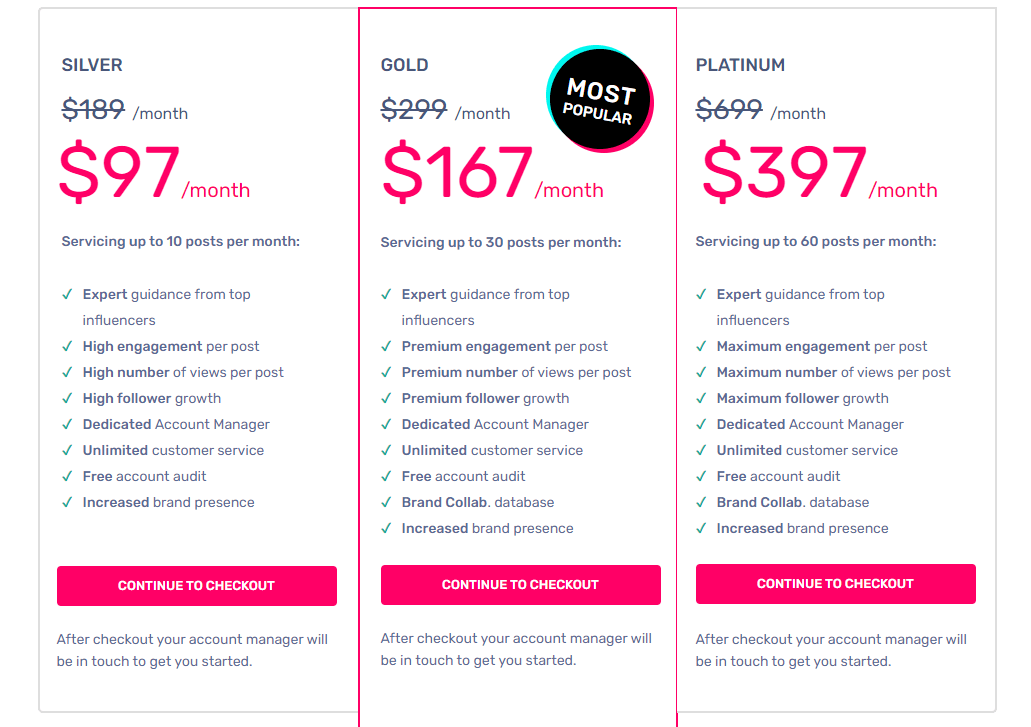The image size is (1031, 727).
Task: Click the $167 Gold monthly price
Action: [458, 174]
